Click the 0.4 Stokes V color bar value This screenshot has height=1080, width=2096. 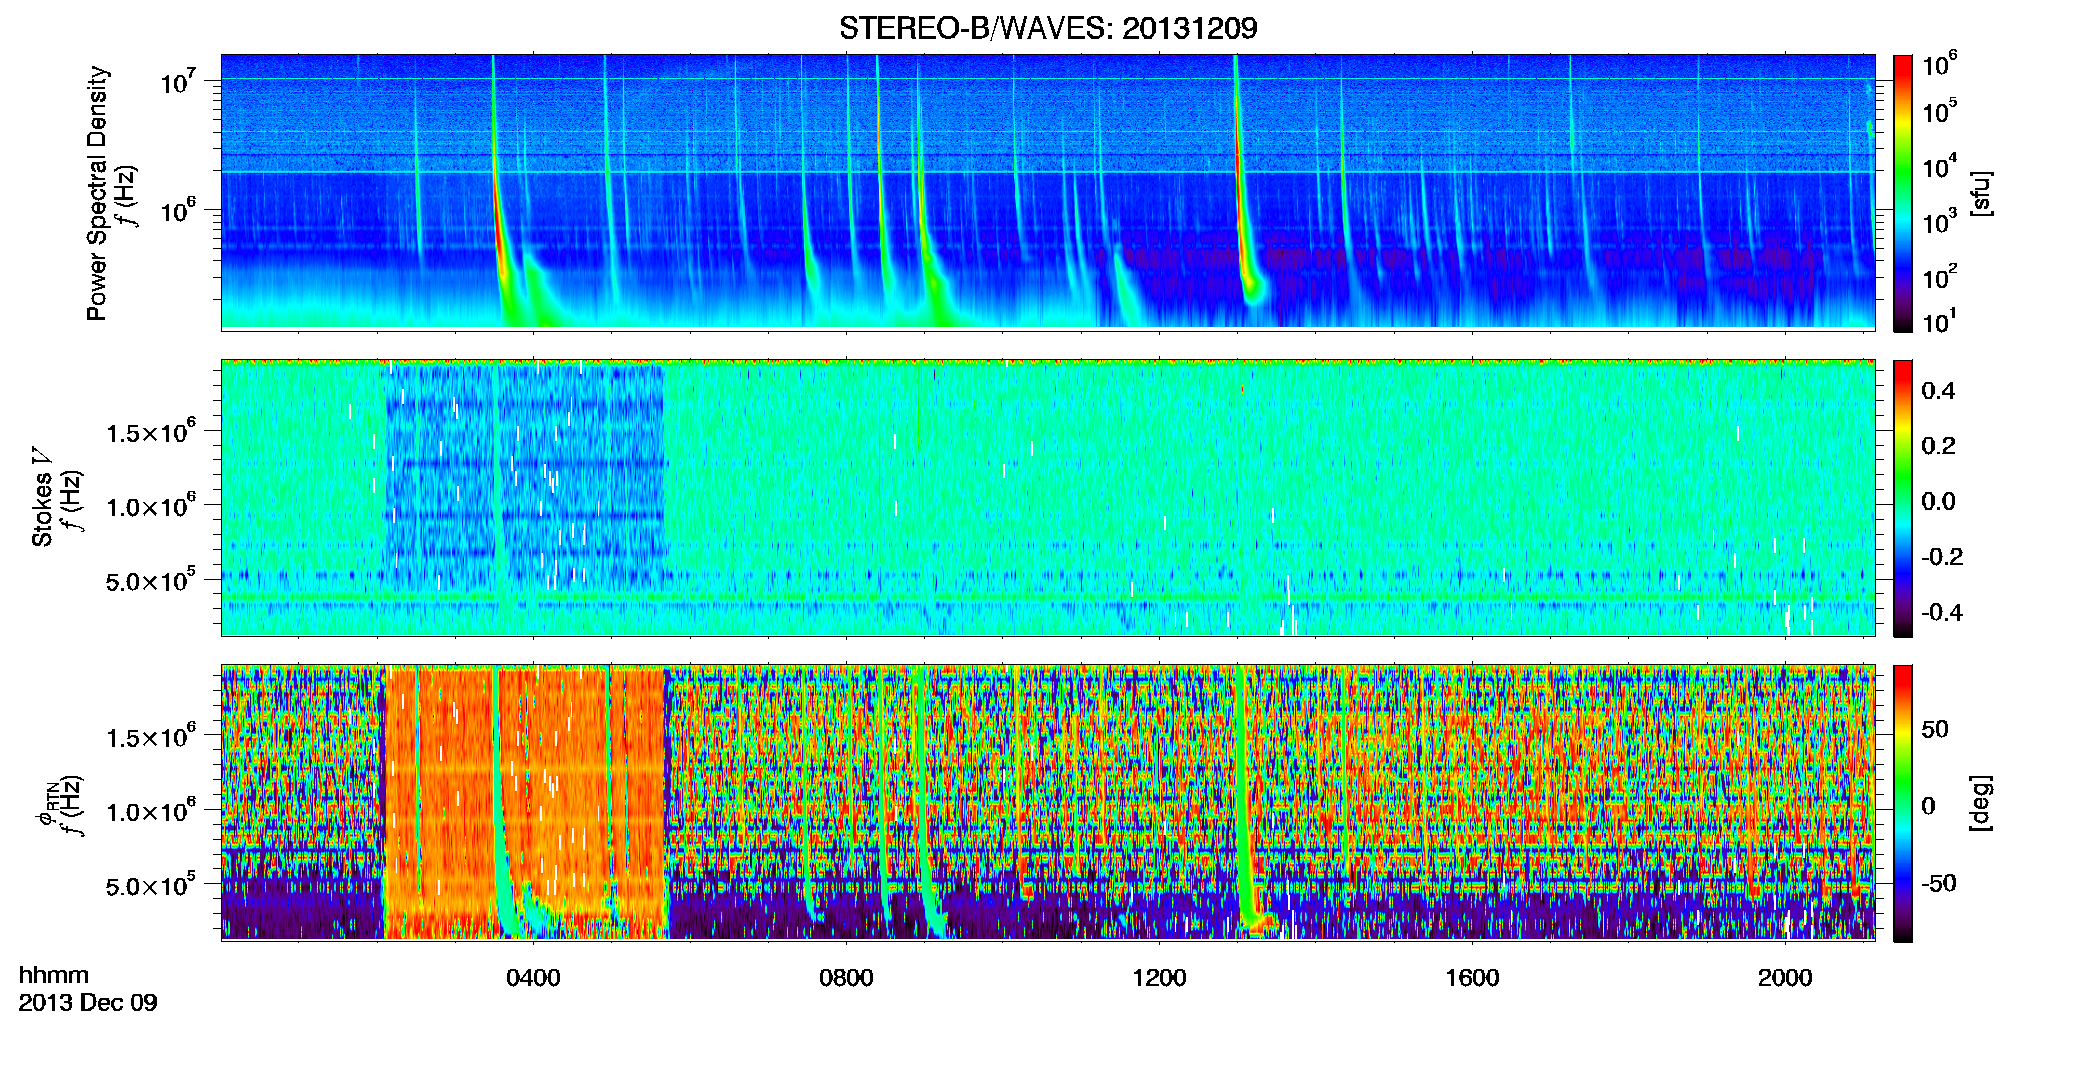(x=1938, y=391)
